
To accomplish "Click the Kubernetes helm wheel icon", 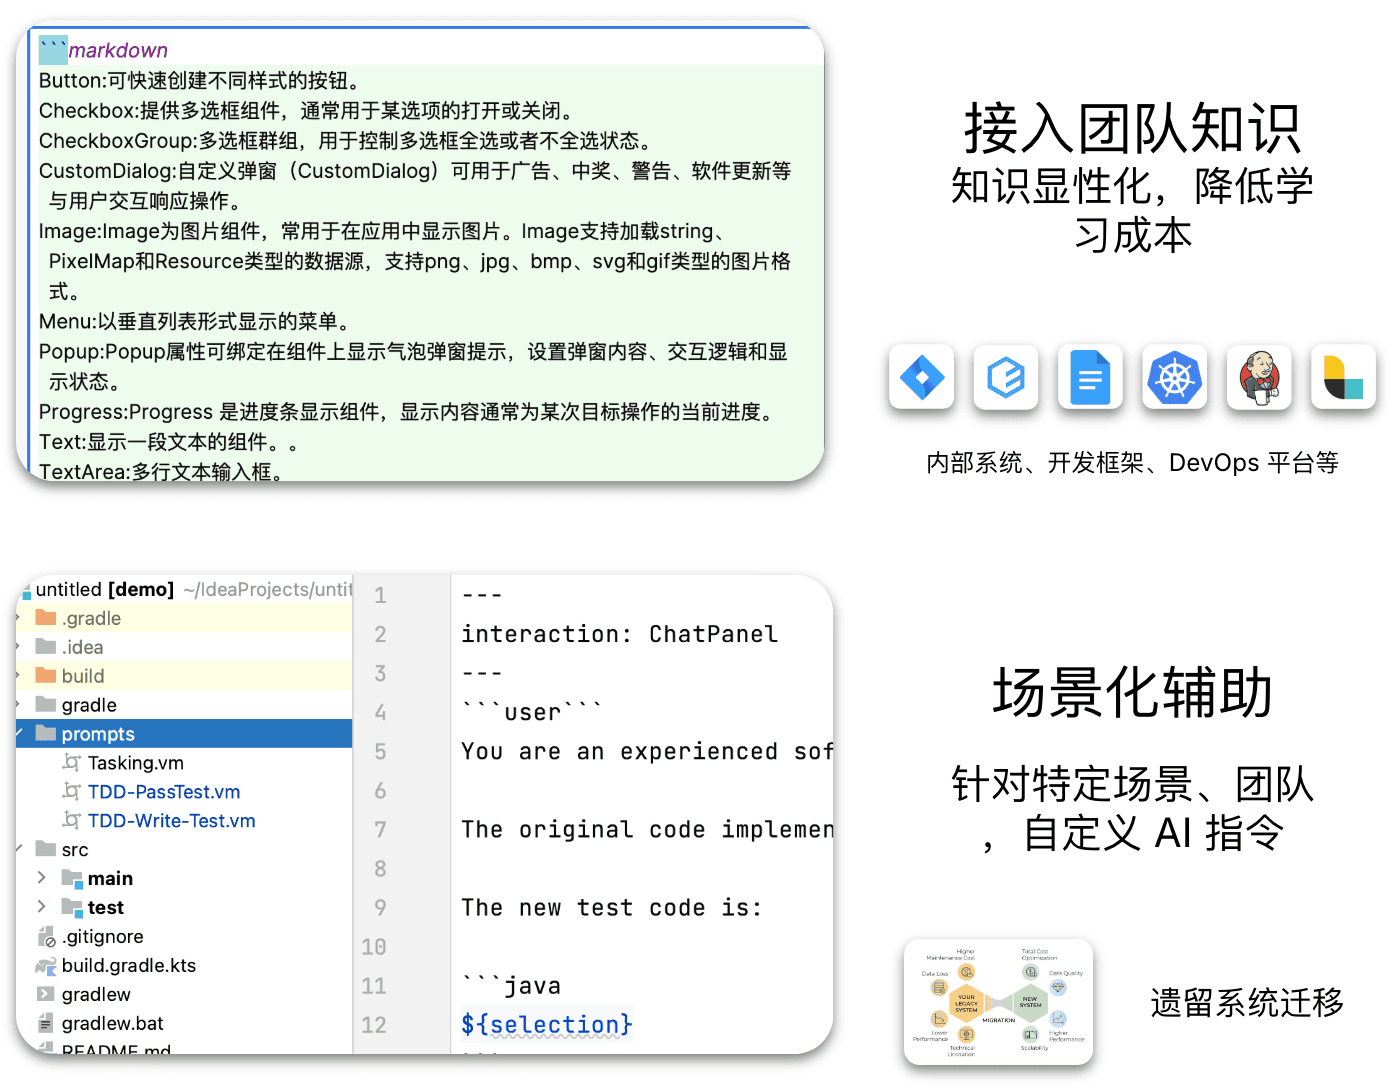I will coord(1175,378).
